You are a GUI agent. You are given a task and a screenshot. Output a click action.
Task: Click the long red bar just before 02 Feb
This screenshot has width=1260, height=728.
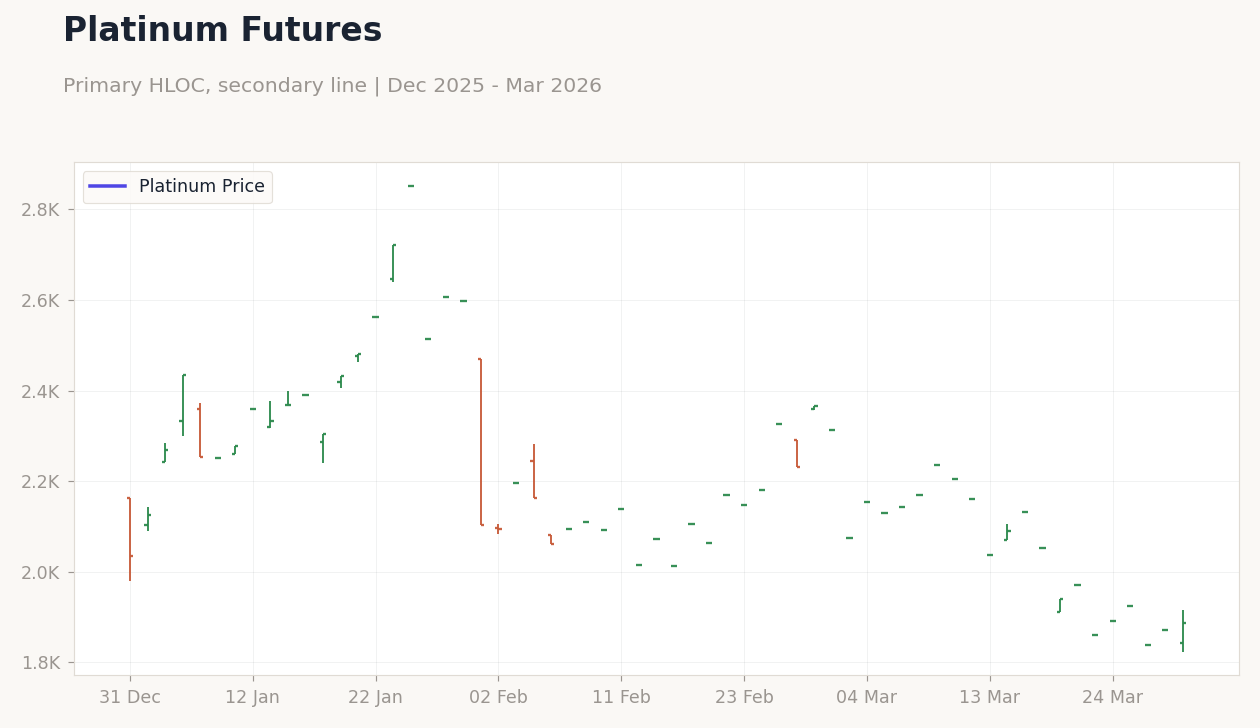click(481, 442)
